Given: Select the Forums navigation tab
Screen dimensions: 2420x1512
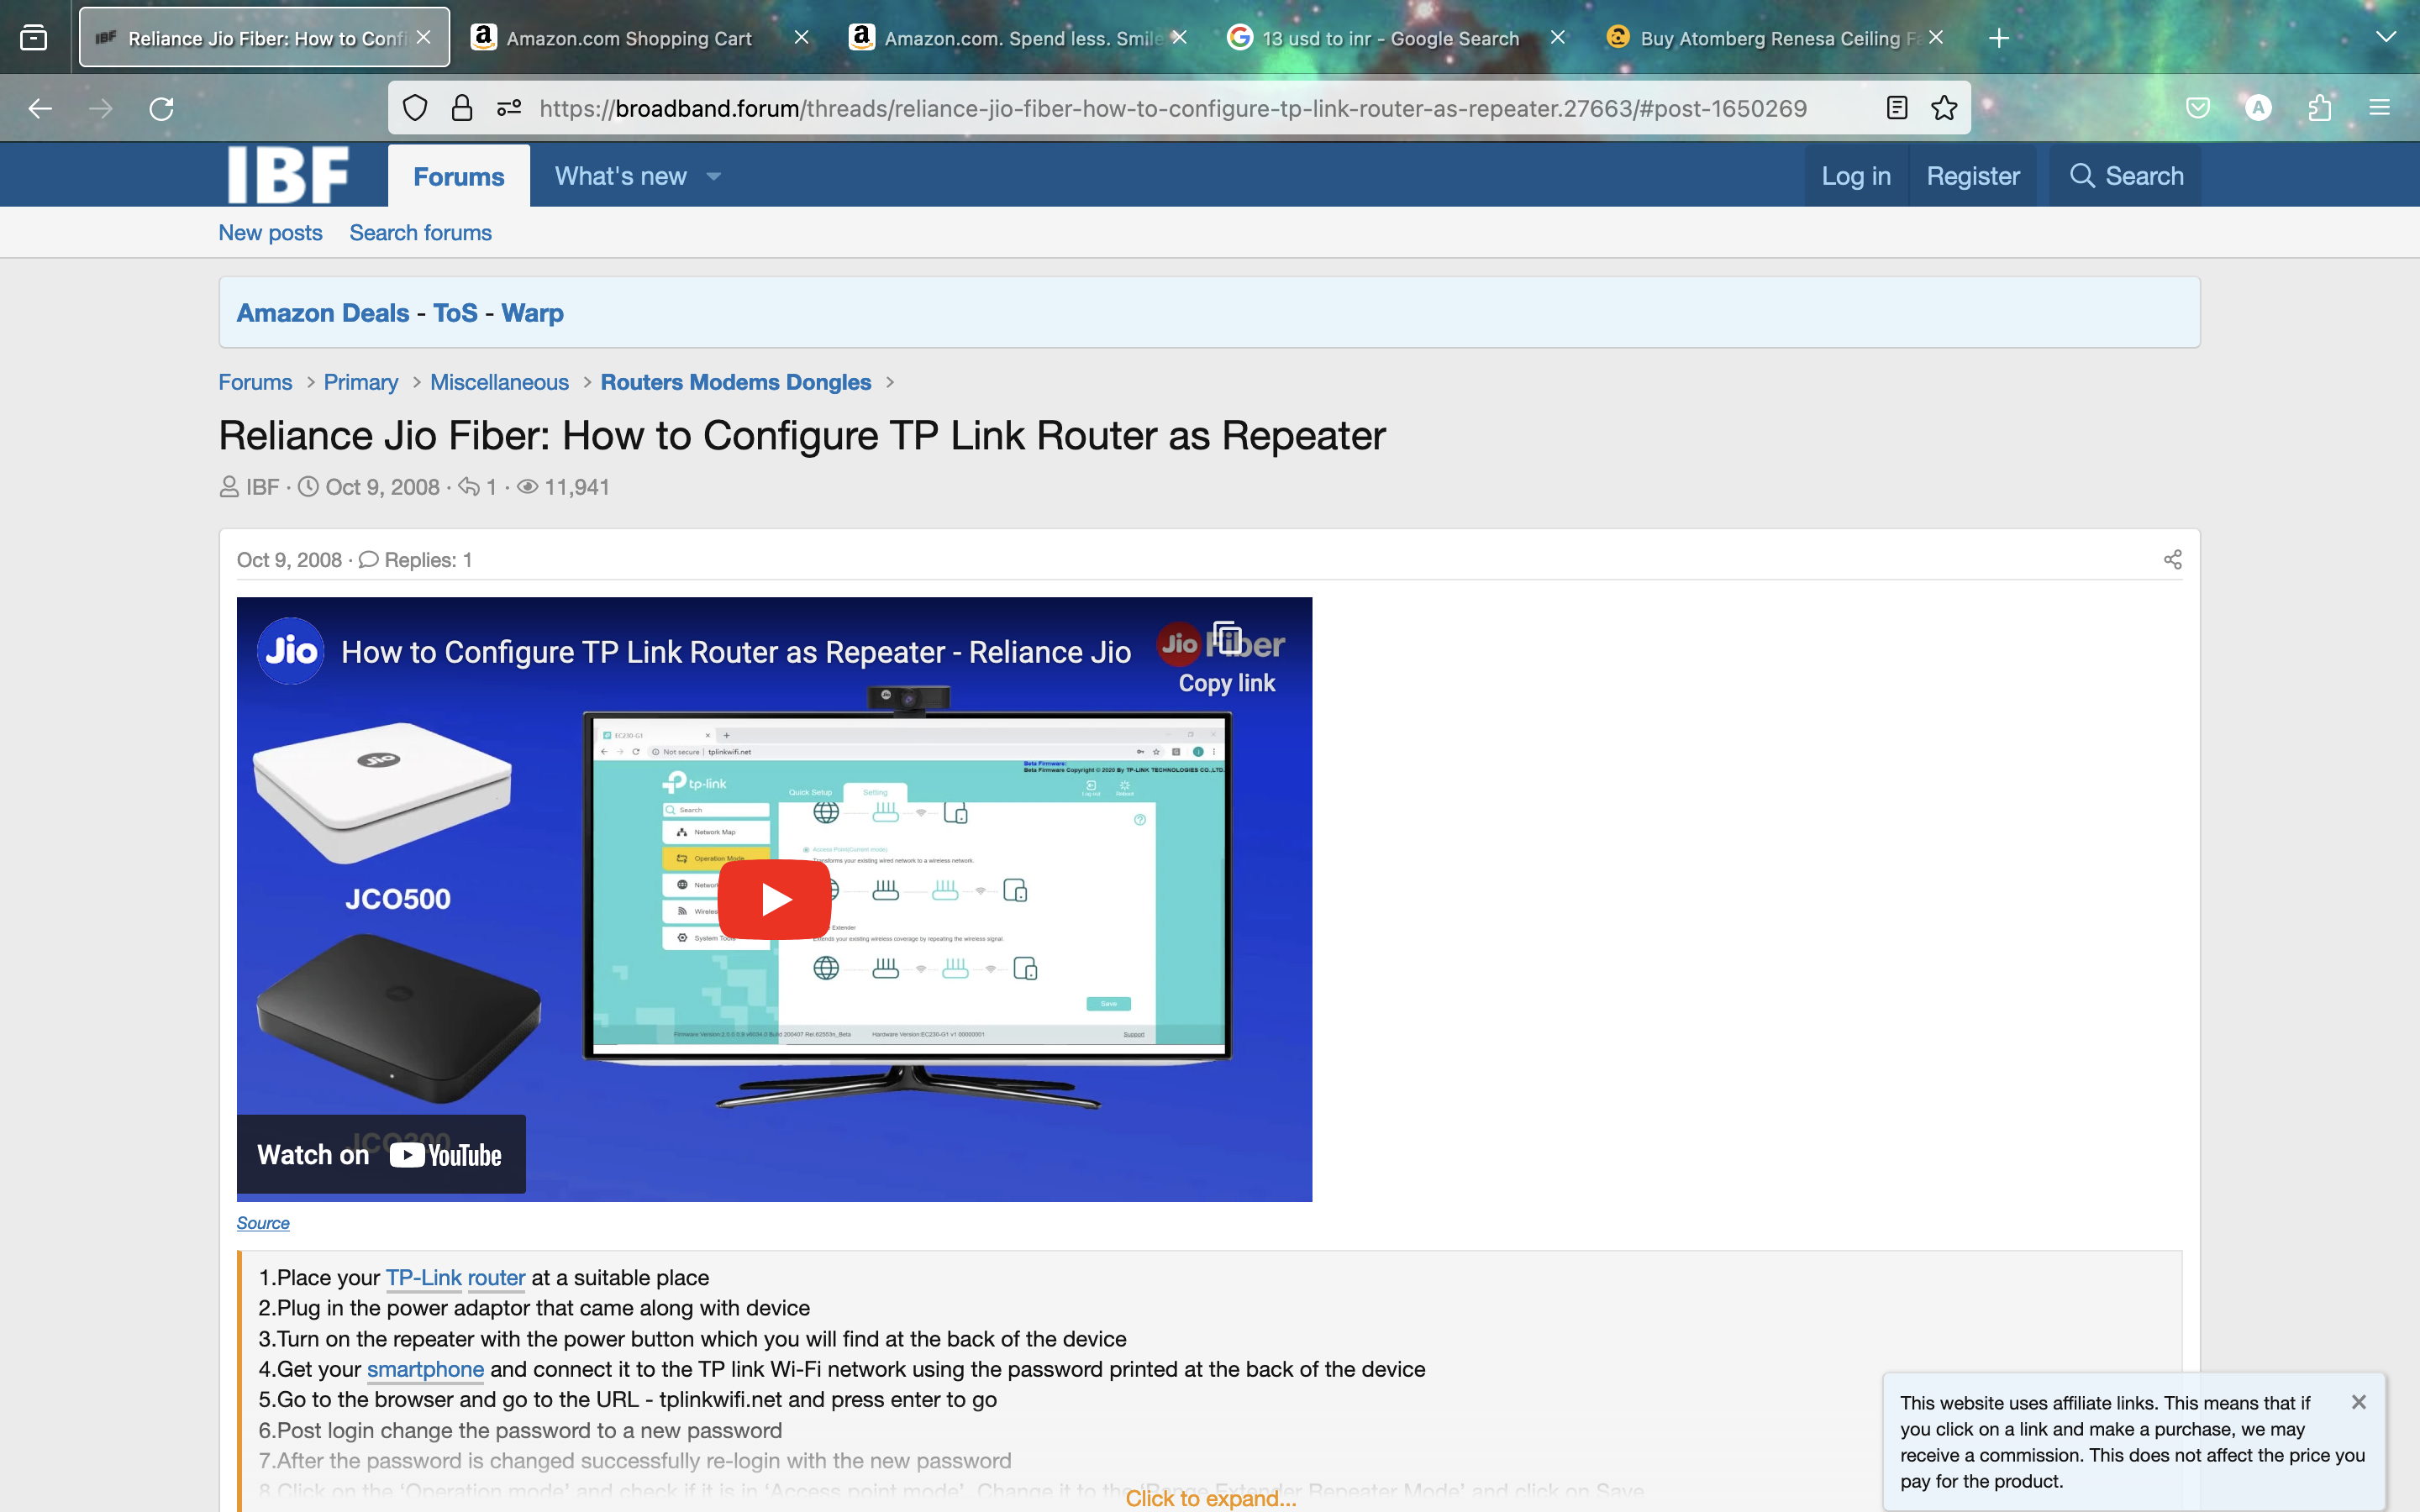Looking at the screenshot, I should [x=459, y=176].
